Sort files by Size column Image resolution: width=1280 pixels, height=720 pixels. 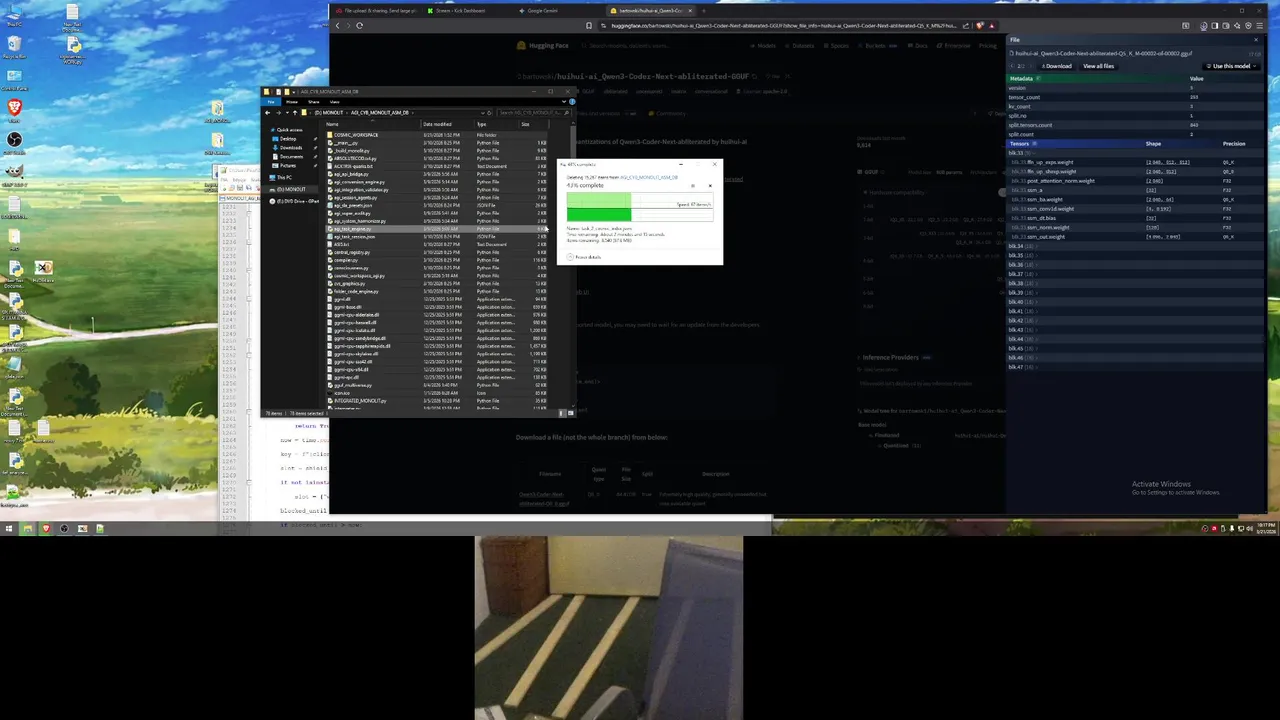pyautogui.click(x=533, y=124)
